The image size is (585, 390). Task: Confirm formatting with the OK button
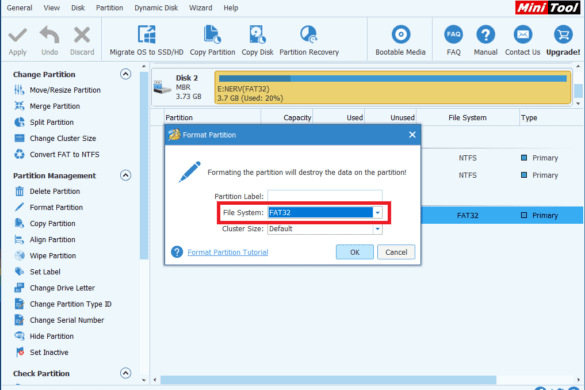click(354, 252)
